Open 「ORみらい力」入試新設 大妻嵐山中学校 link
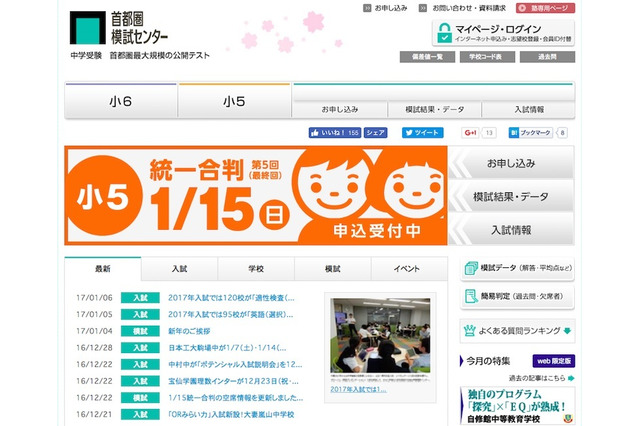The height and width of the screenshot is (426, 640). (x=231, y=415)
